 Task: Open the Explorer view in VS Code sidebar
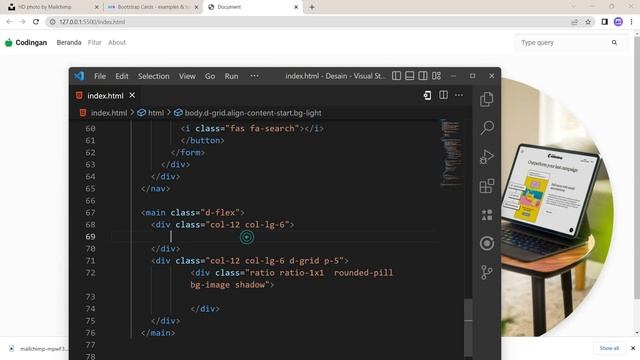[x=487, y=99]
